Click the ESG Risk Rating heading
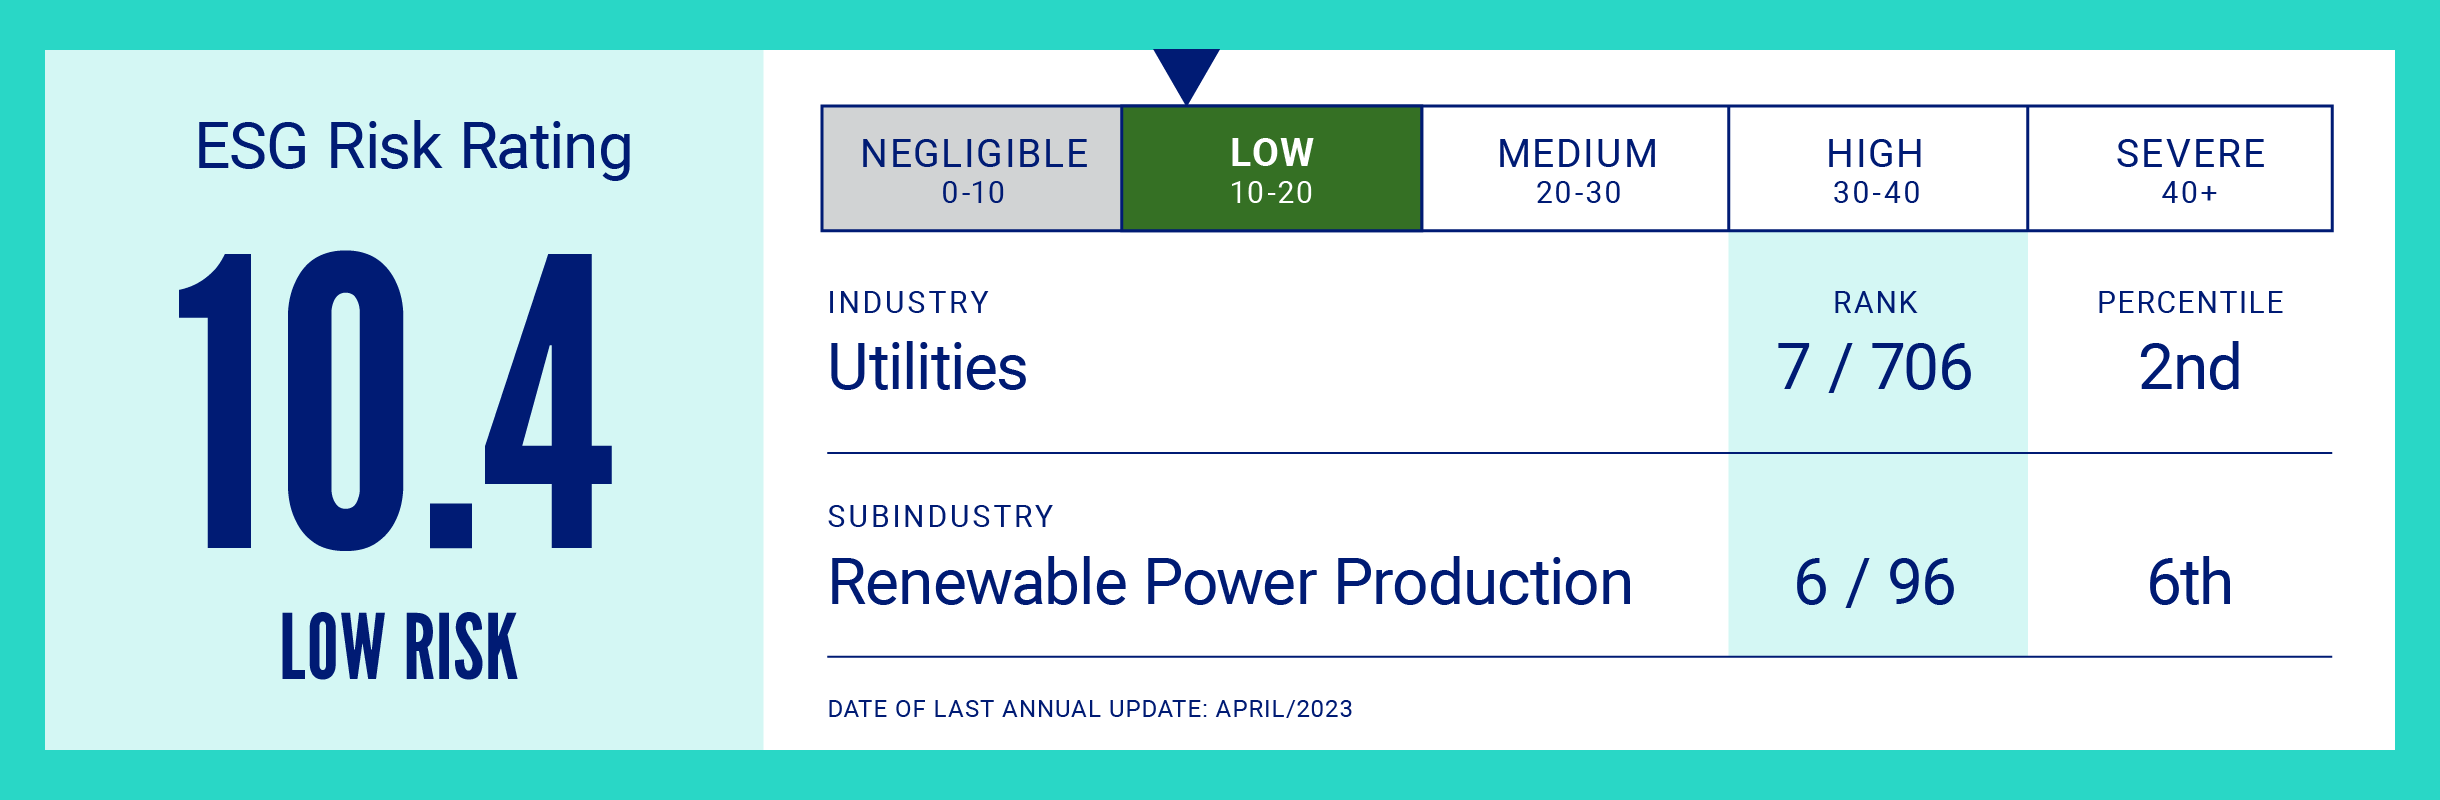 [x=413, y=147]
